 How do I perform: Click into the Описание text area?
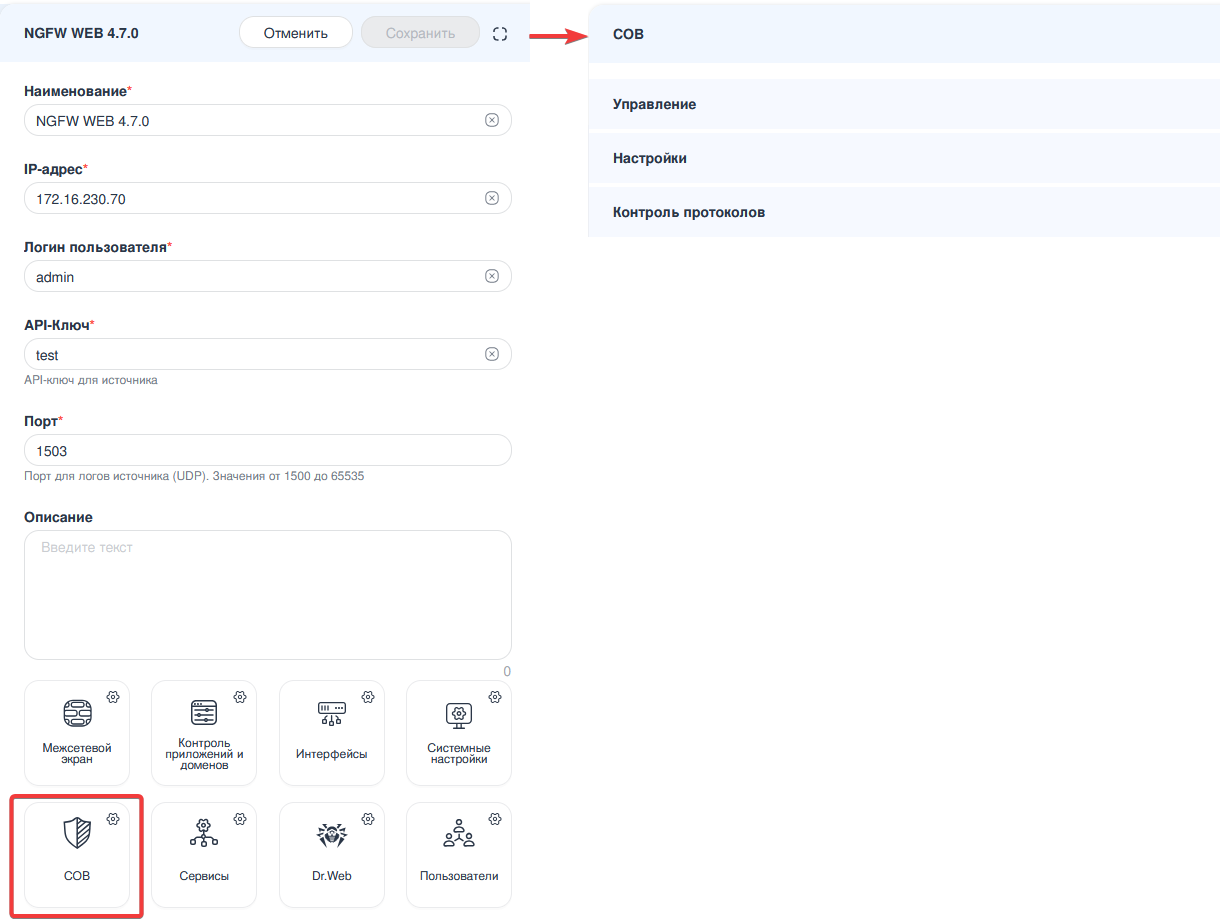click(267, 595)
